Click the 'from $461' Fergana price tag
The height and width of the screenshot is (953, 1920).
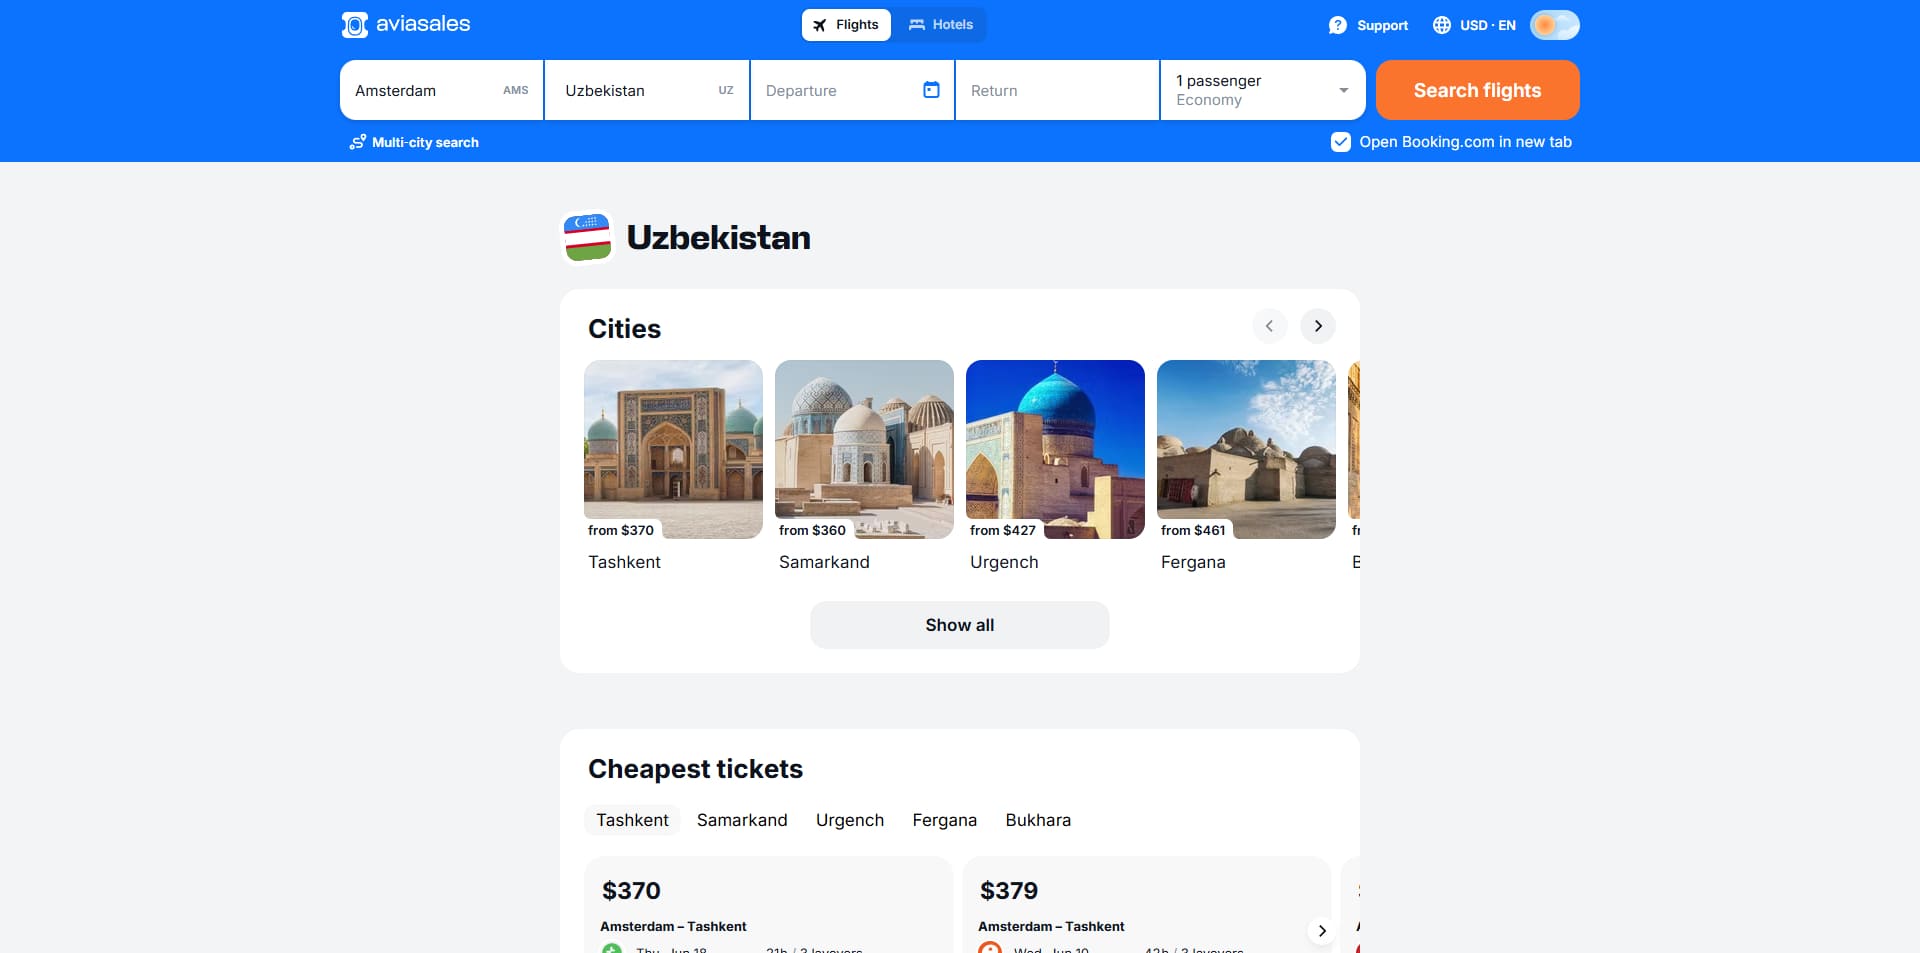[1193, 530]
